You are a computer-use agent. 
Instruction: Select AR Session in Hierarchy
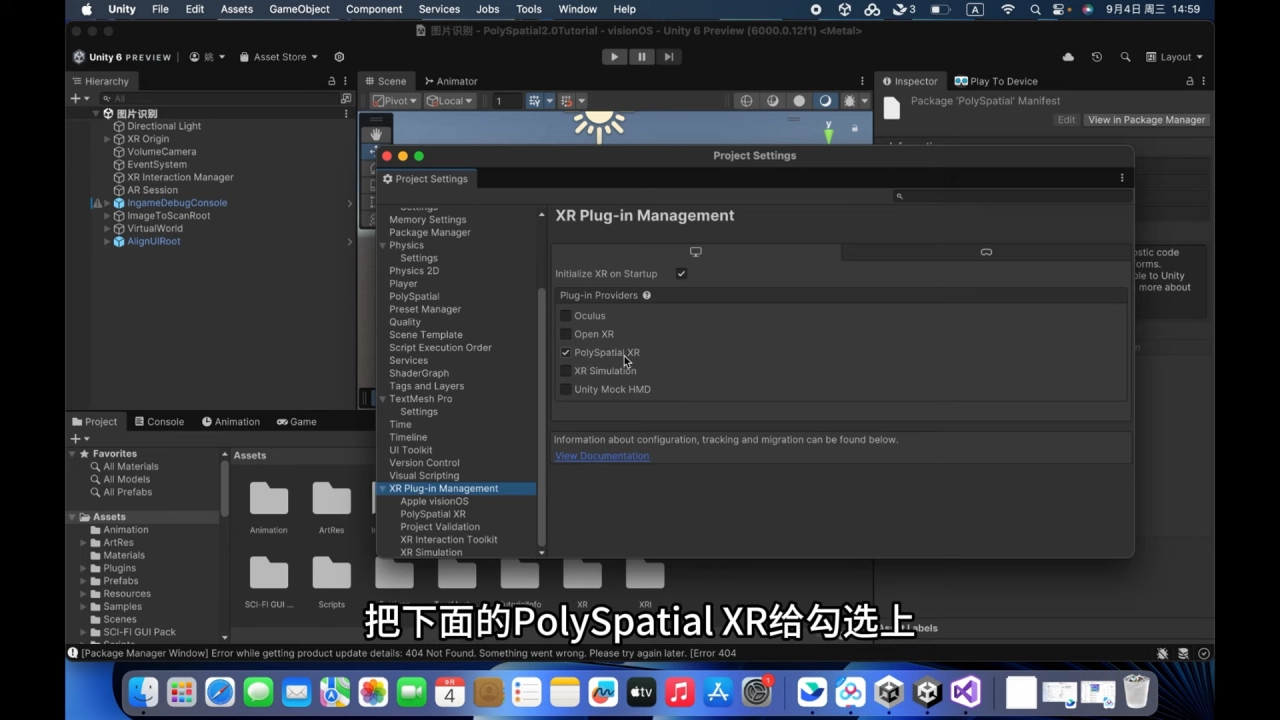[152, 190]
